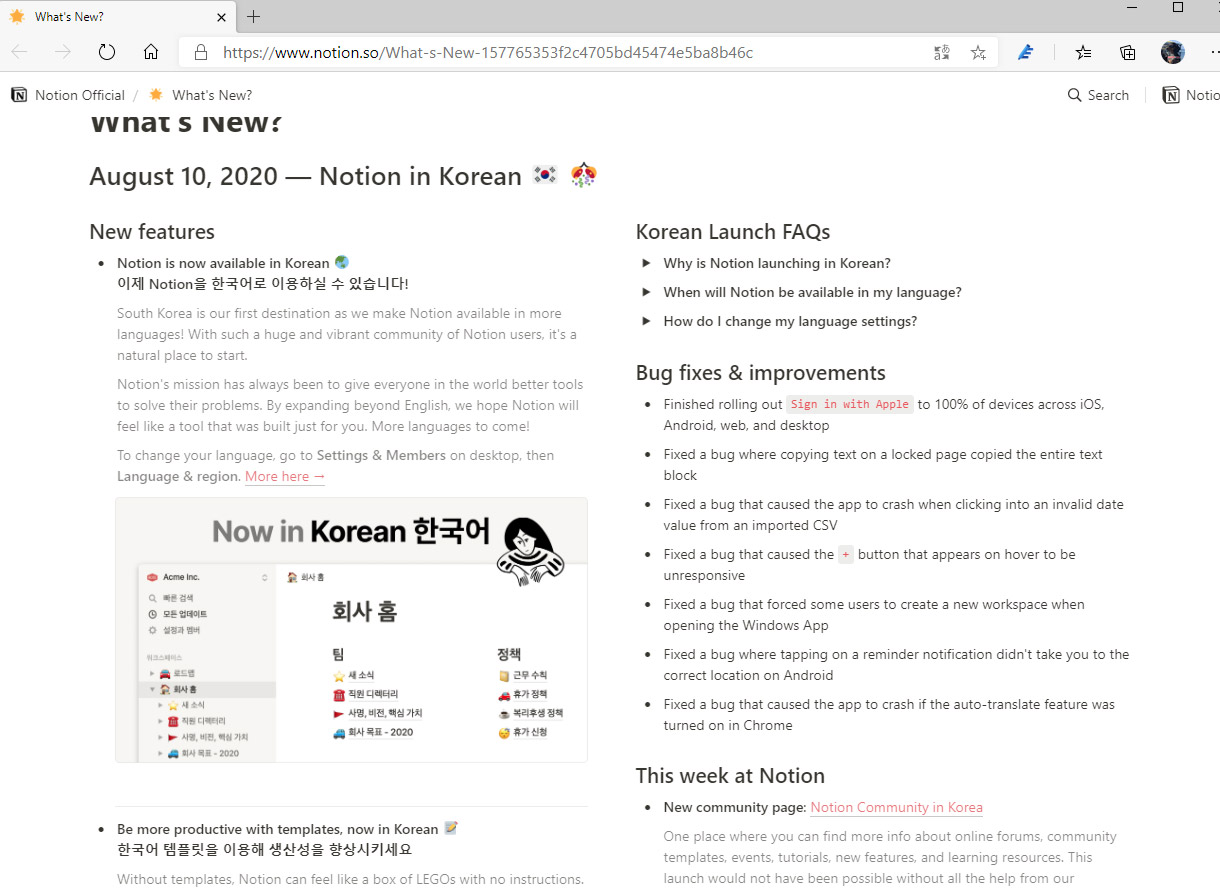This screenshot has width=1220, height=888.
Task: Reload the page with Refresh icon
Action: coord(107,52)
